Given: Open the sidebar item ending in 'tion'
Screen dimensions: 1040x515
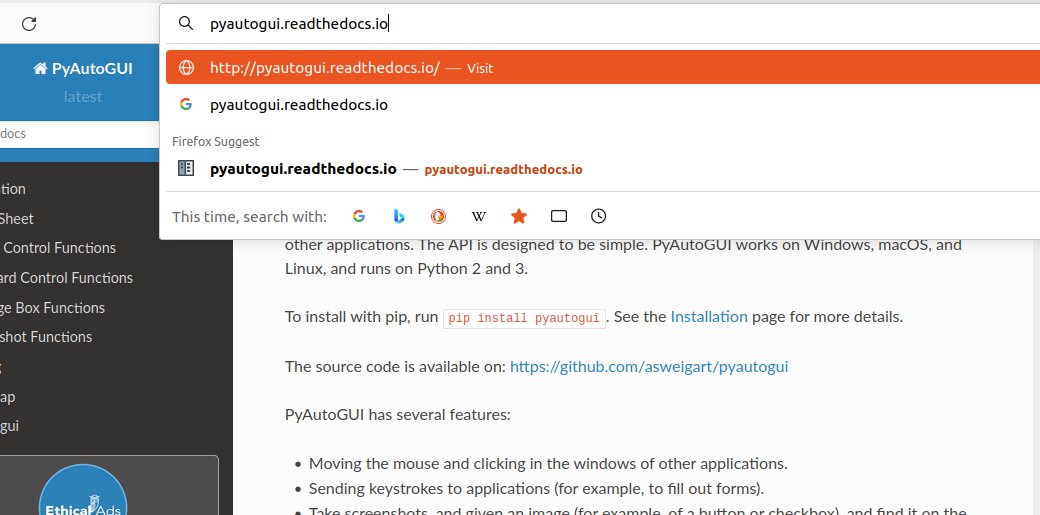Looking at the screenshot, I should 13,189.
